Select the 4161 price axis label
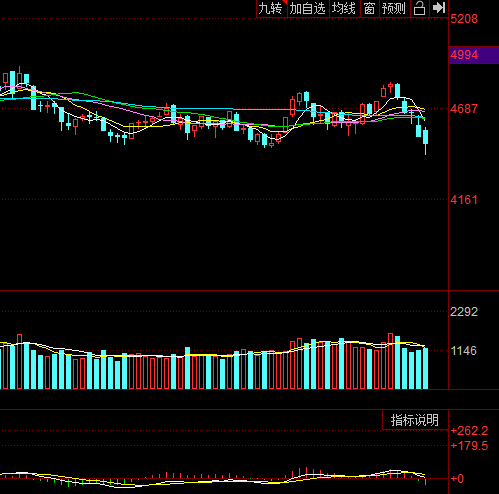The image size is (499, 494). pyautogui.click(x=464, y=200)
